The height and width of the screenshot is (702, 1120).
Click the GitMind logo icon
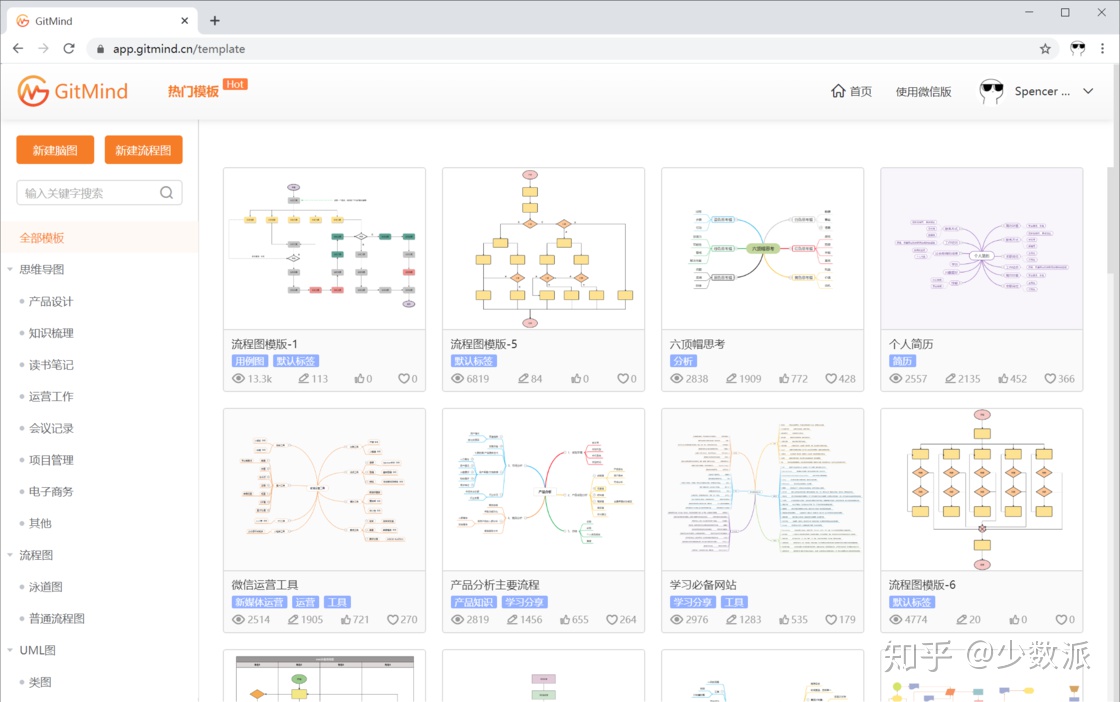click(33, 91)
